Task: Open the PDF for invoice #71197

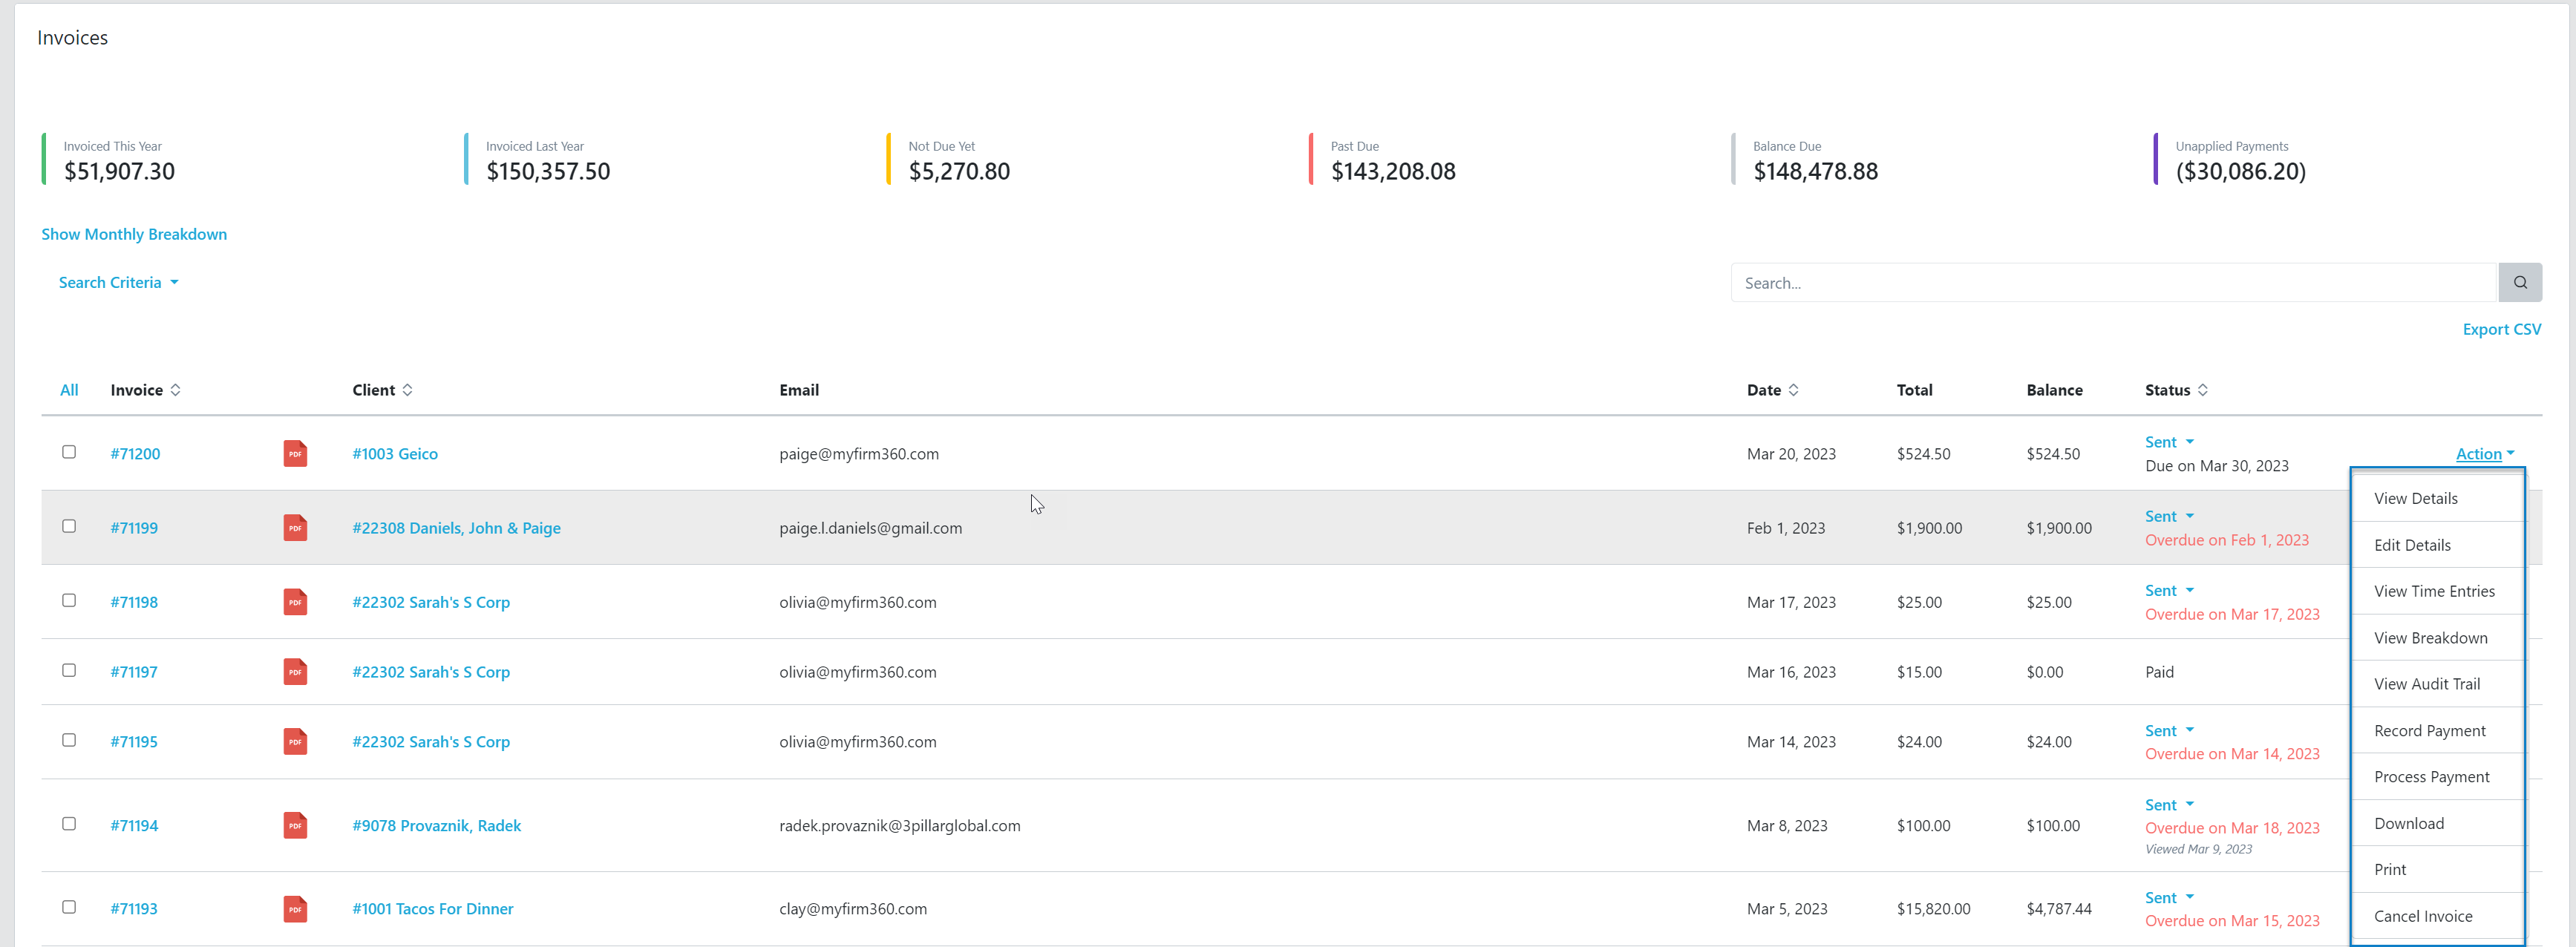Action: click(x=295, y=671)
